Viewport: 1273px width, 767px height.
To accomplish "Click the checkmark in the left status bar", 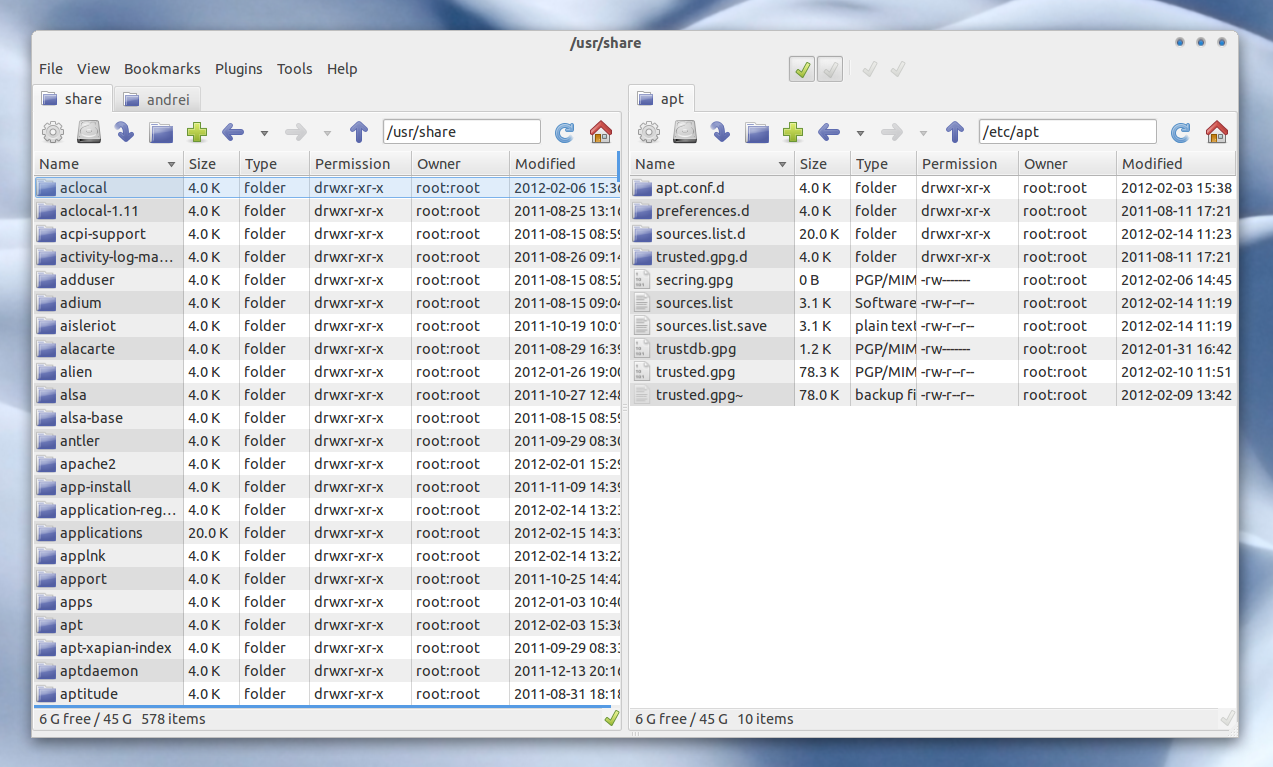I will click(x=611, y=718).
